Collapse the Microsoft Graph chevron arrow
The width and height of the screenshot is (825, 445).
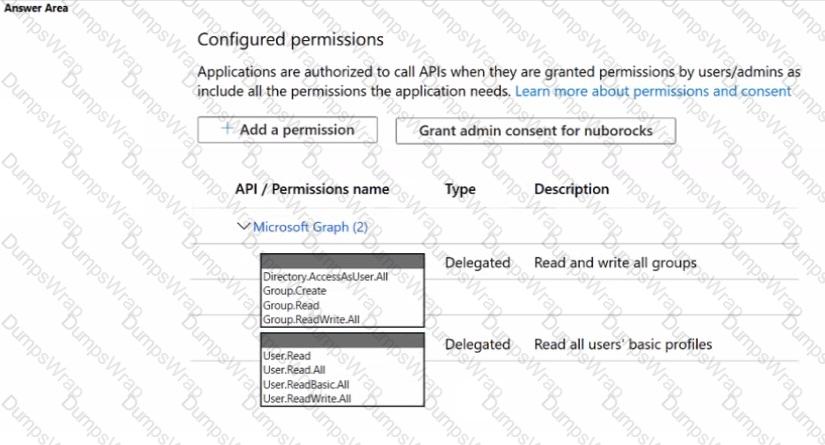click(243, 226)
